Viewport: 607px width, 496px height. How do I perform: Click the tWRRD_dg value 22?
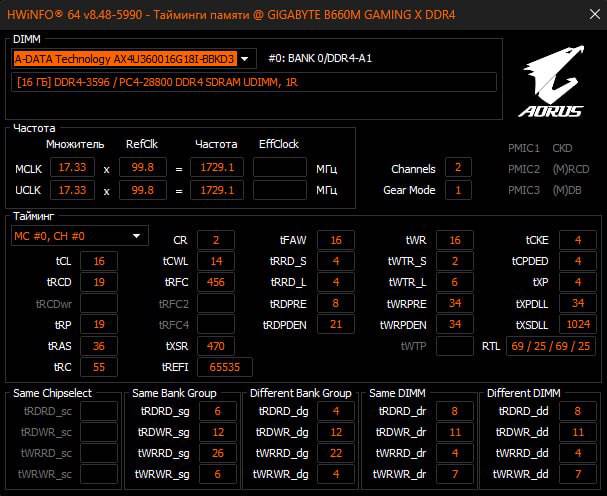coord(336,453)
